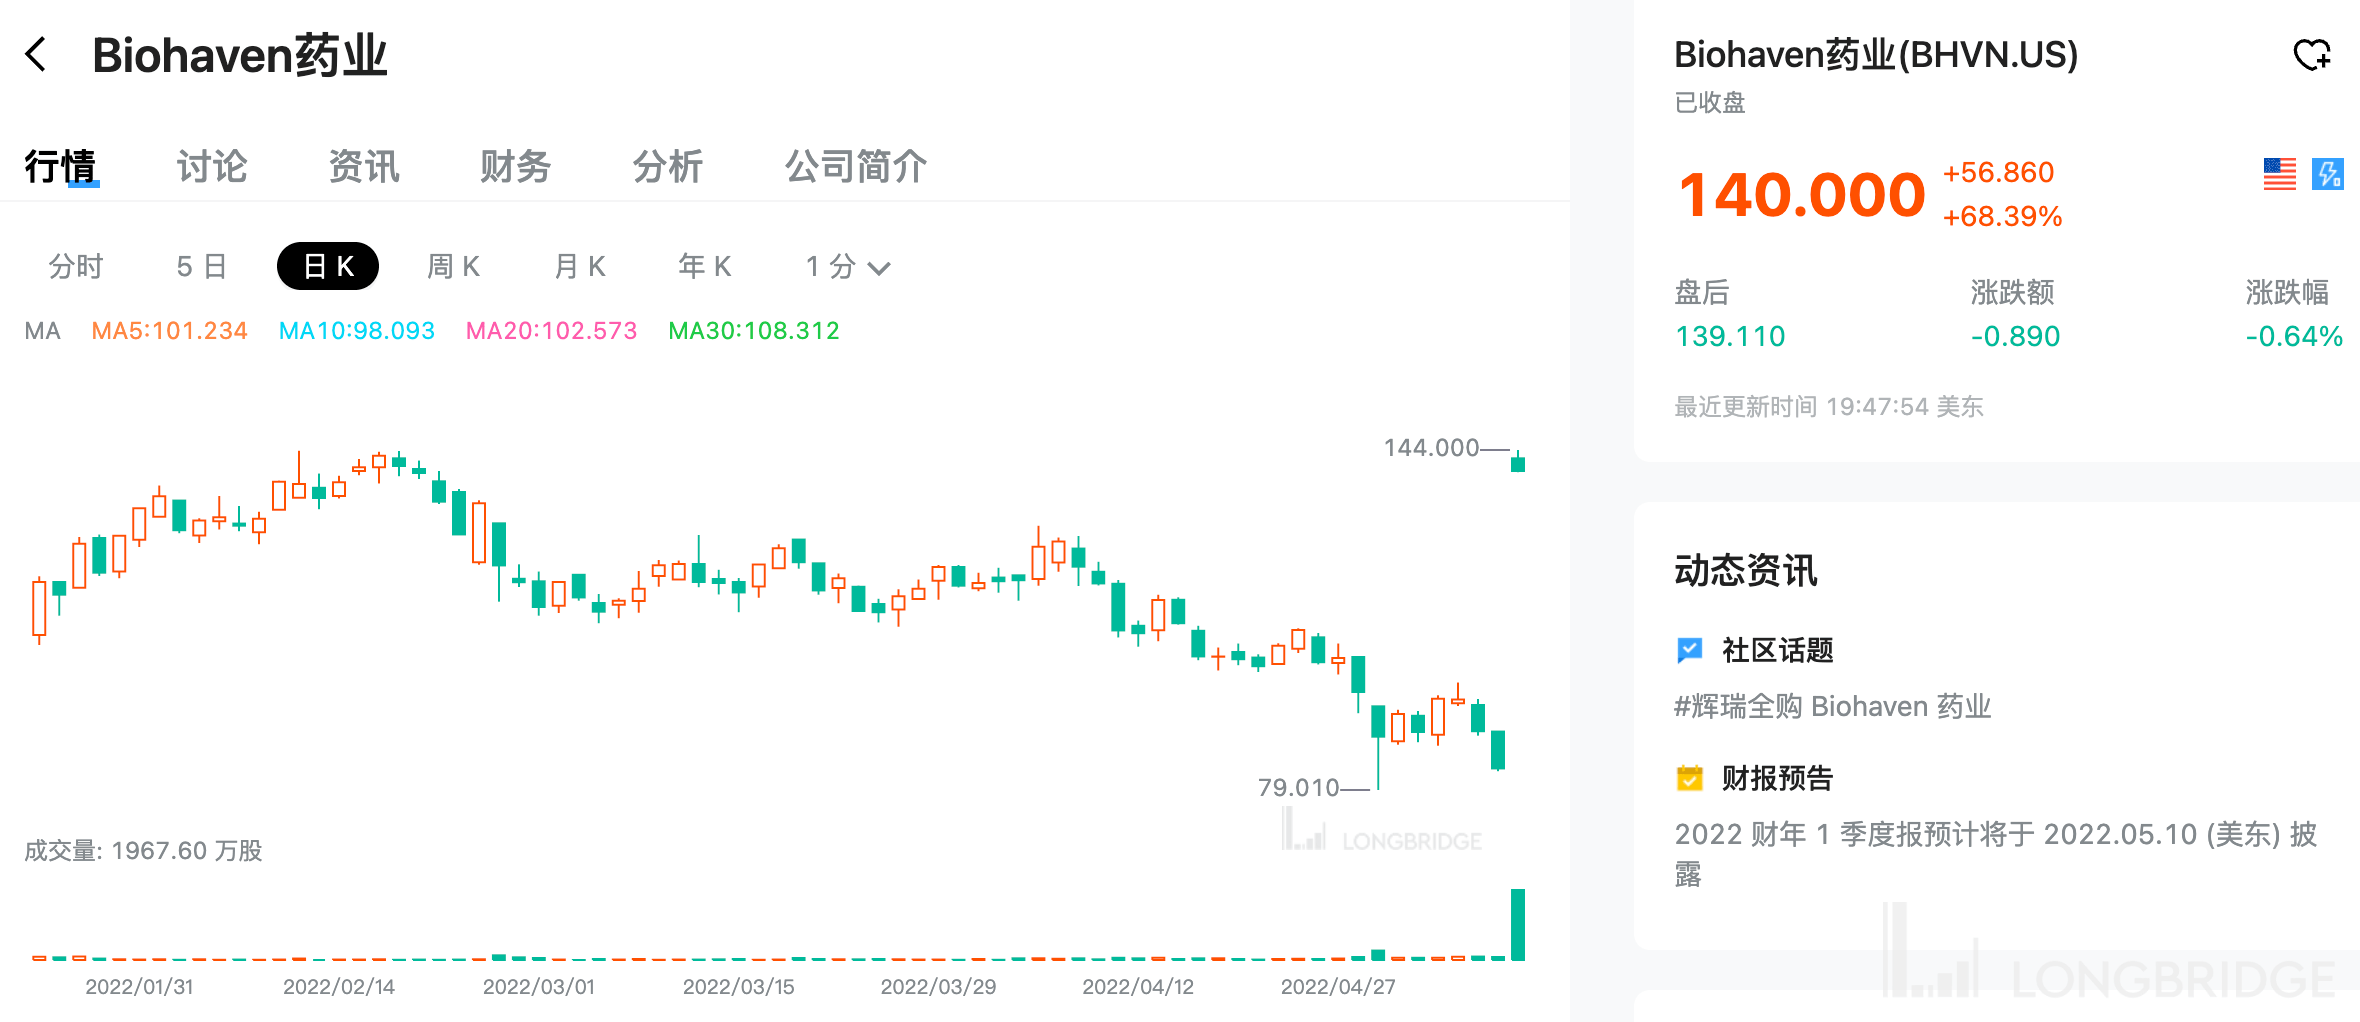Collapse the MA30 moving average legend
The width and height of the screenshot is (2360, 1022).
click(x=753, y=330)
